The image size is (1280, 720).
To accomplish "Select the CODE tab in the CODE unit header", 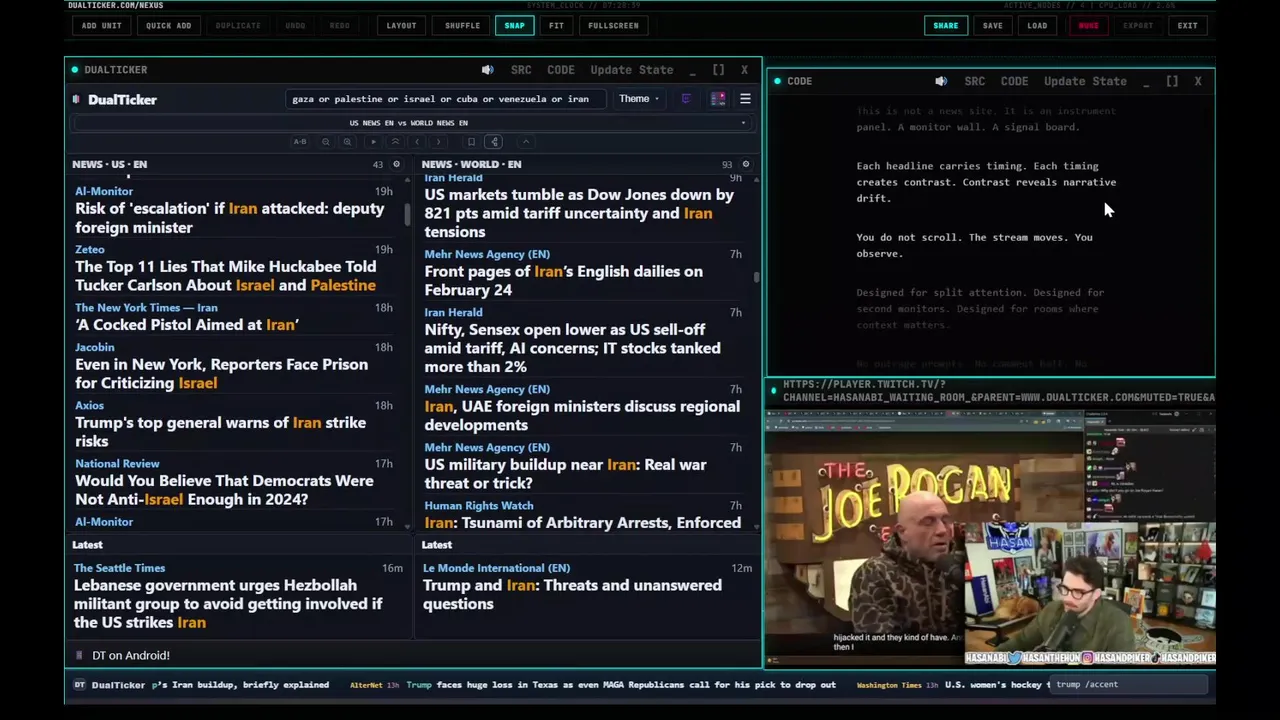I will [1014, 81].
